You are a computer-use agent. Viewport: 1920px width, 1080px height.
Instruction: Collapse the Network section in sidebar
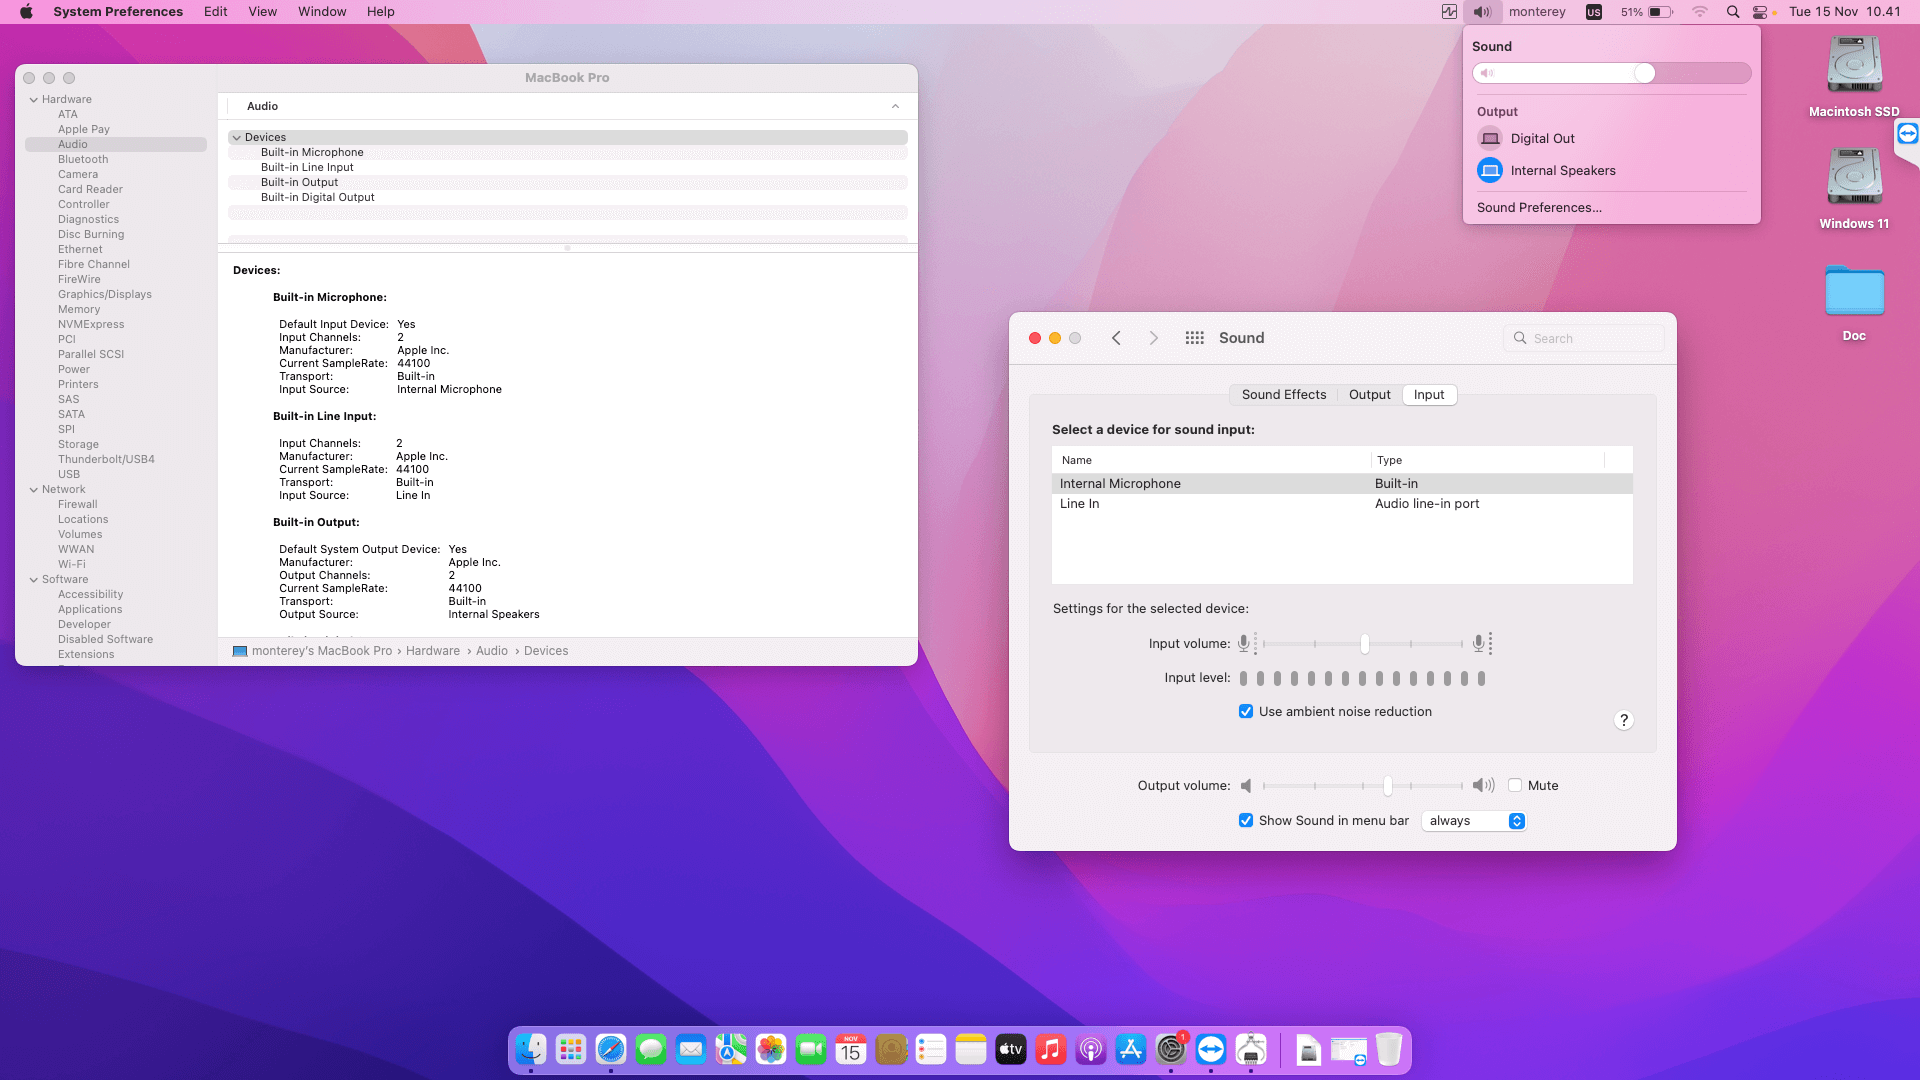(x=34, y=490)
